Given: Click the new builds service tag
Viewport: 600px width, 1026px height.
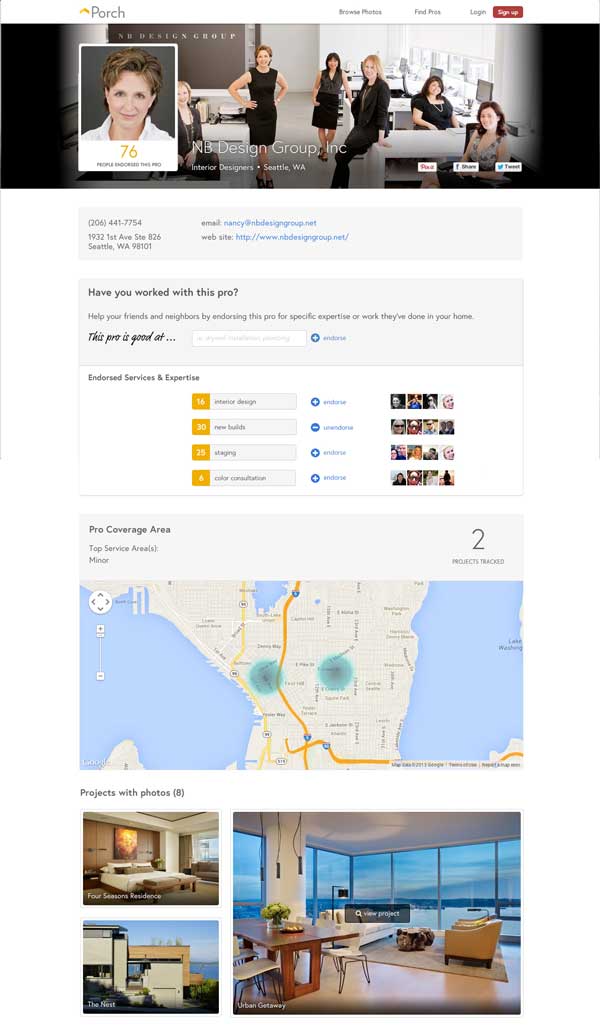Looking at the screenshot, I should click(x=244, y=427).
